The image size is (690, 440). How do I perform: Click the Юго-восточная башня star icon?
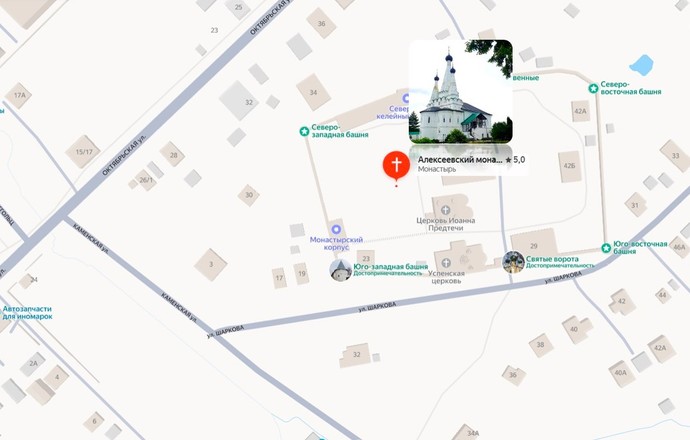[606, 248]
